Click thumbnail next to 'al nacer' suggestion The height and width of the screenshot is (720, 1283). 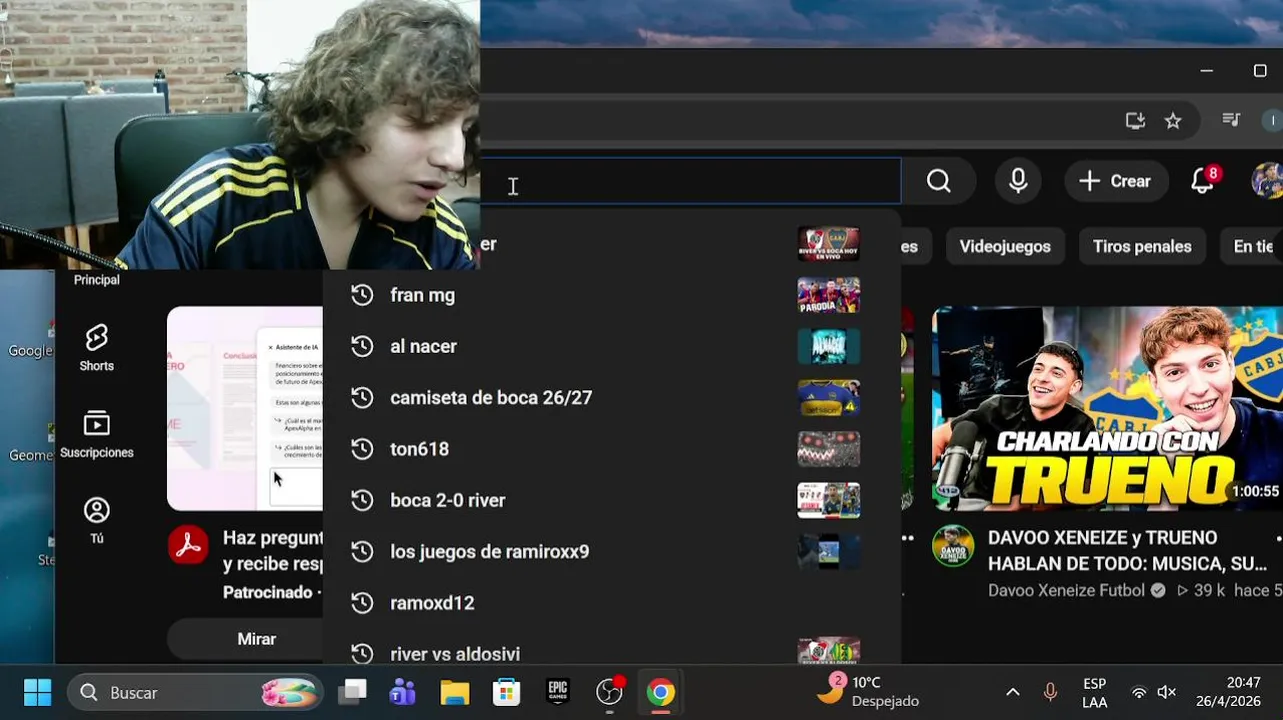click(828, 346)
